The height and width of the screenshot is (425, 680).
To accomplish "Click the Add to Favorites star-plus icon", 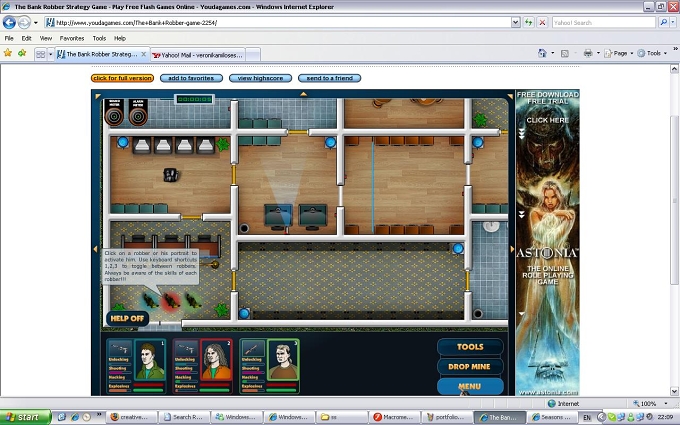I will click(x=22, y=53).
